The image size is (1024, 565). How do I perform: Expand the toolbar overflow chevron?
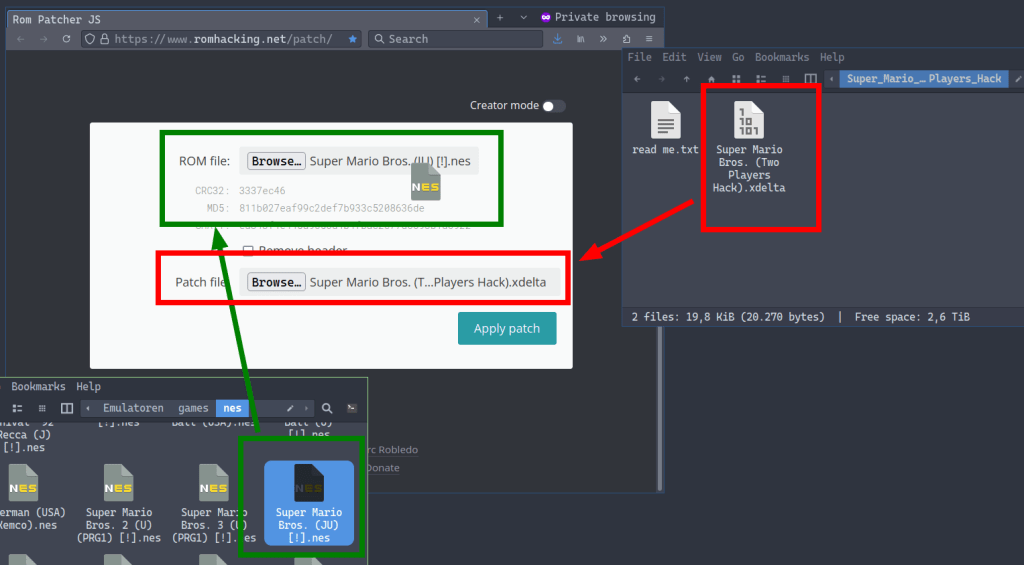point(603,39)
